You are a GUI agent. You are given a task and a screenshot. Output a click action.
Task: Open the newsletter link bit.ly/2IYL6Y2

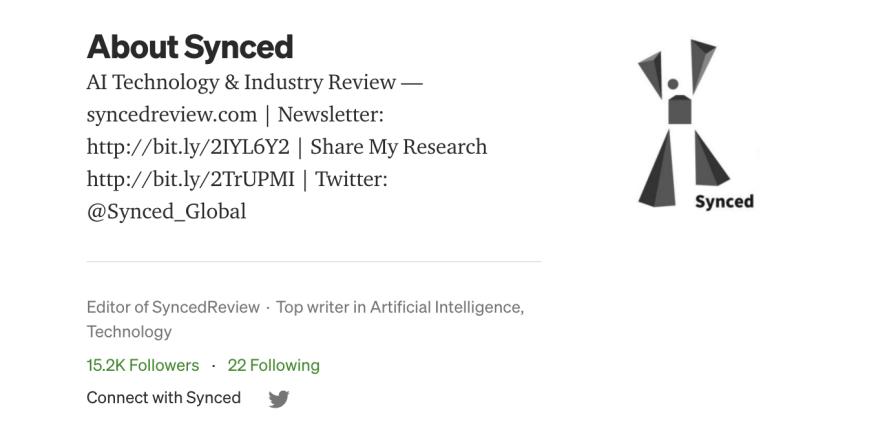click(188, 147)
